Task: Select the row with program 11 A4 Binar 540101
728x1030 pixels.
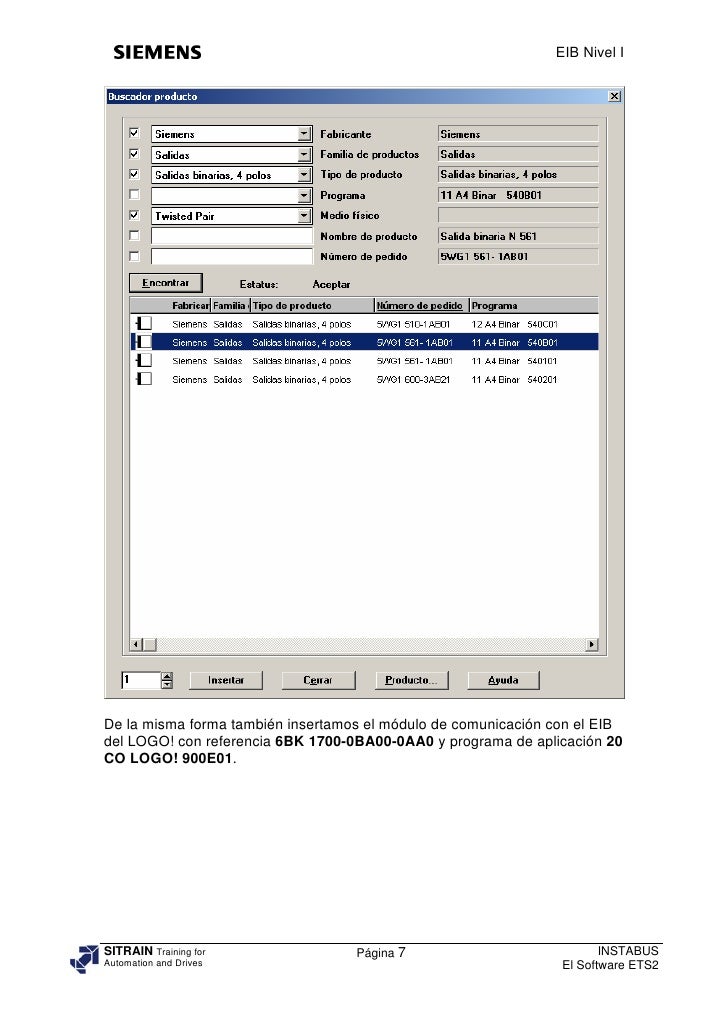Action: [365, 361]
